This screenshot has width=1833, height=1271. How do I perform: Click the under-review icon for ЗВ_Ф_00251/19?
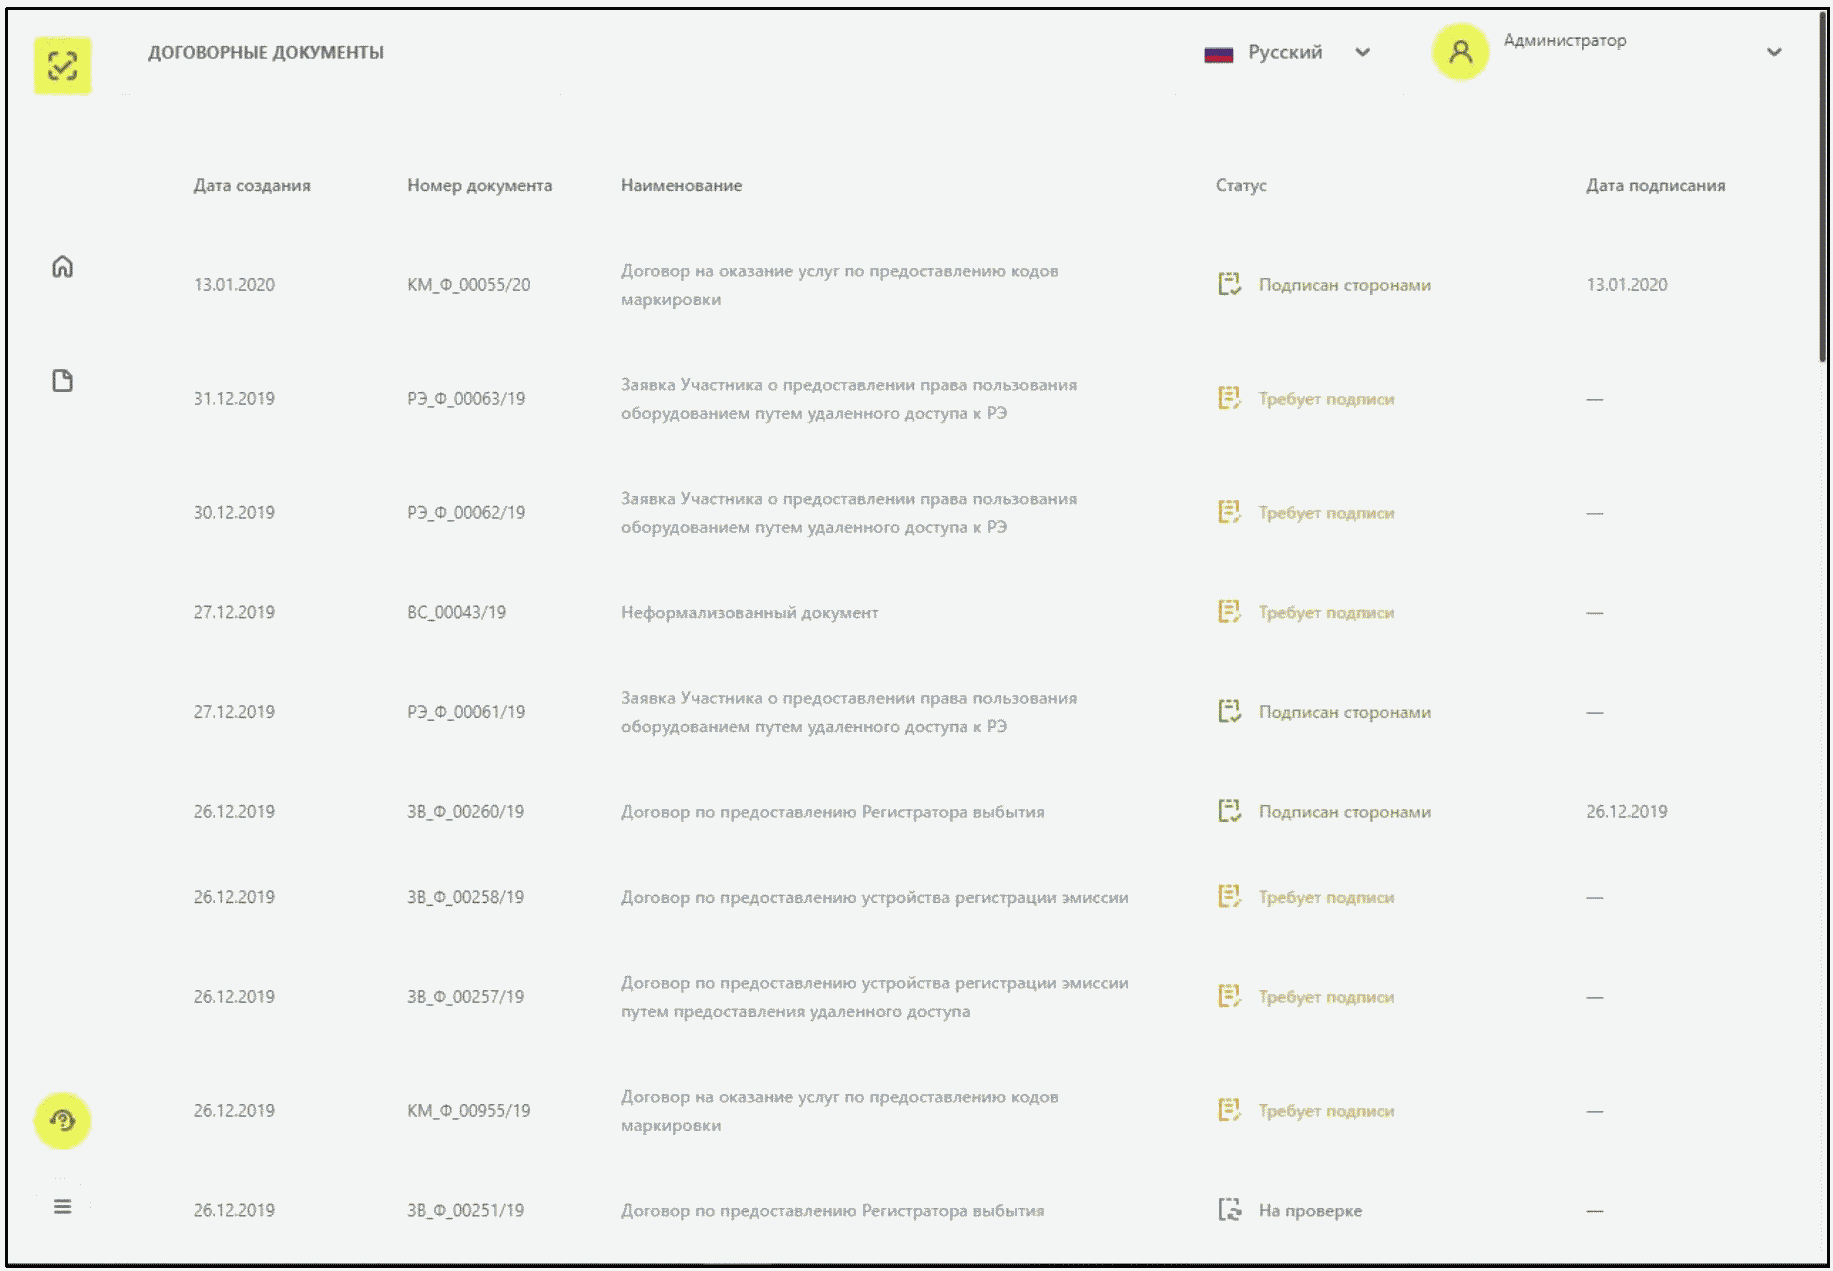tap(1229, 1210)
